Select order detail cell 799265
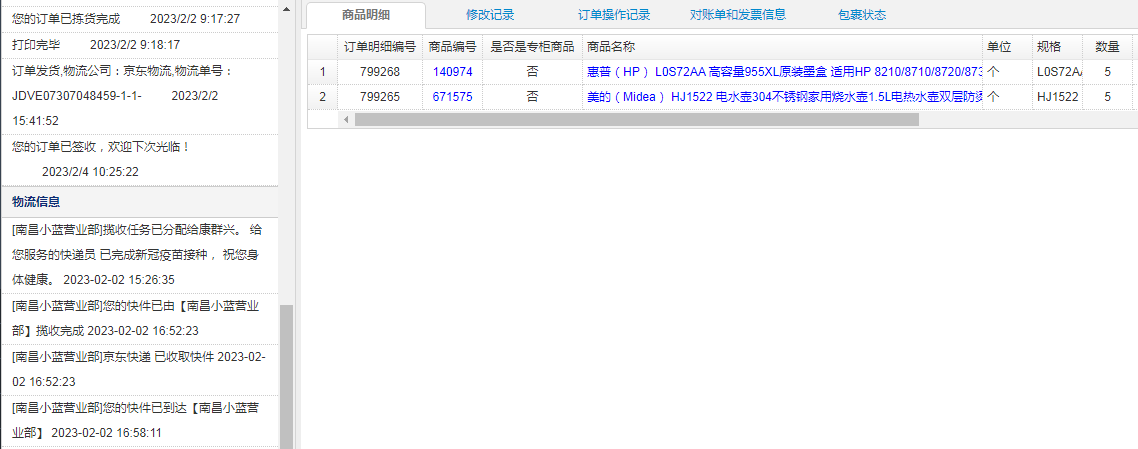 tap(380, 96)
